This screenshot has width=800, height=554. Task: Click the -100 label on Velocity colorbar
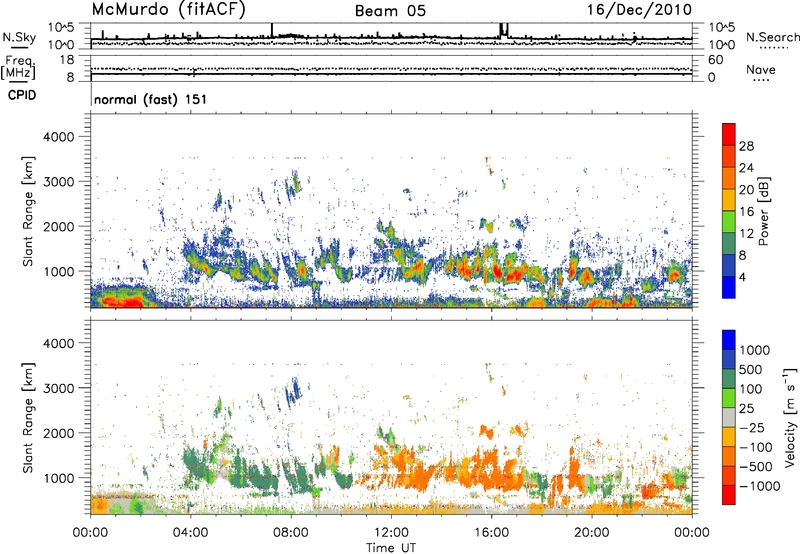756,447
